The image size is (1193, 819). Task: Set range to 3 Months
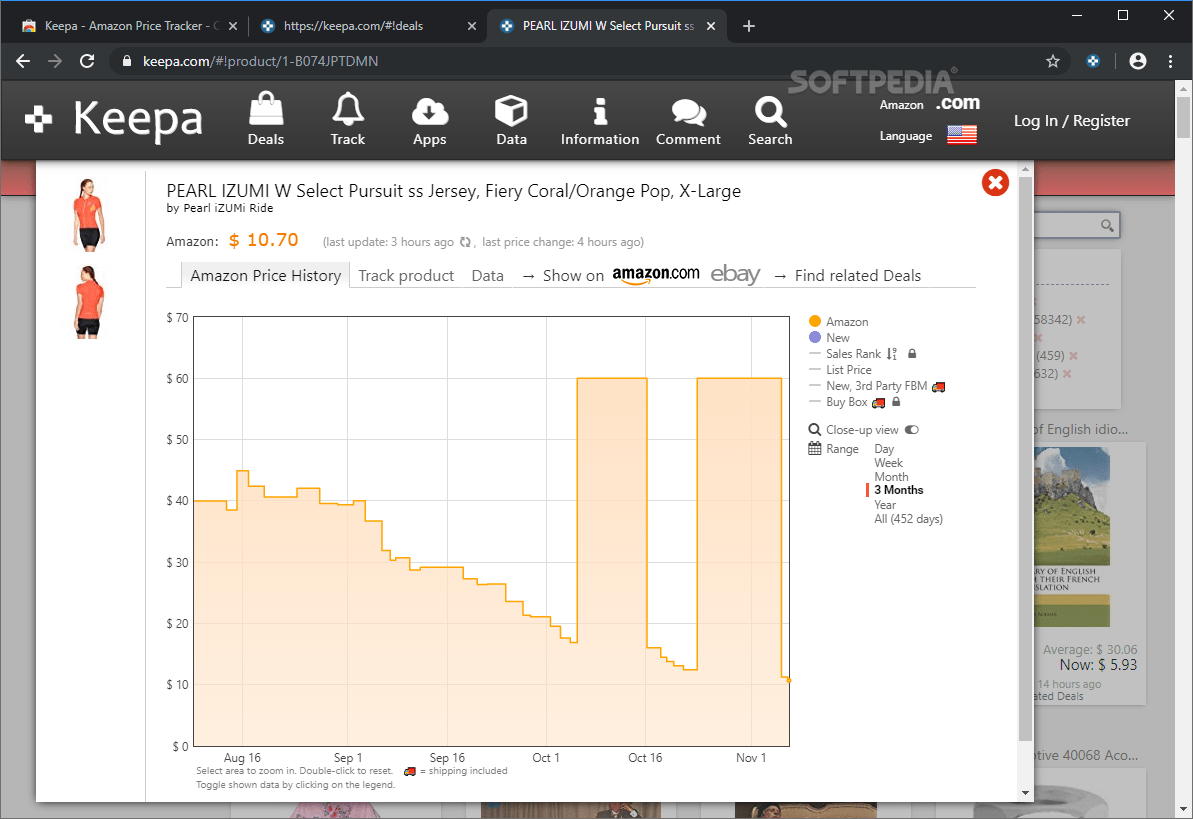tap(899, 490)
